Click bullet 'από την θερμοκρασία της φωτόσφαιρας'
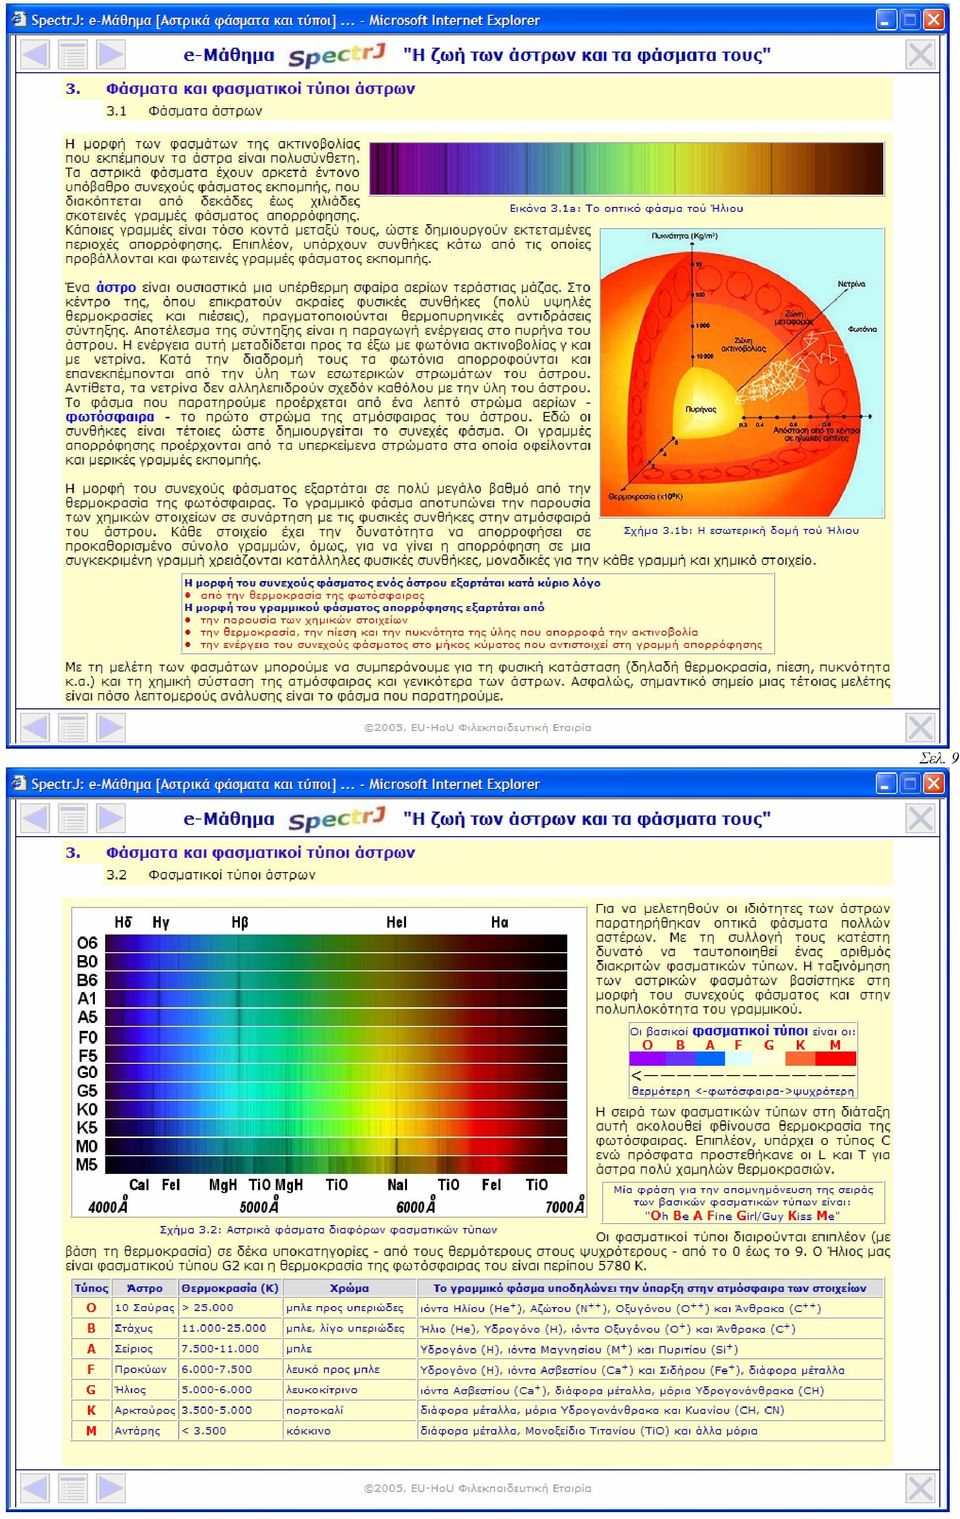Viewport: 960px width, 1519px height. pyautogui.click(x=312, y=595)
